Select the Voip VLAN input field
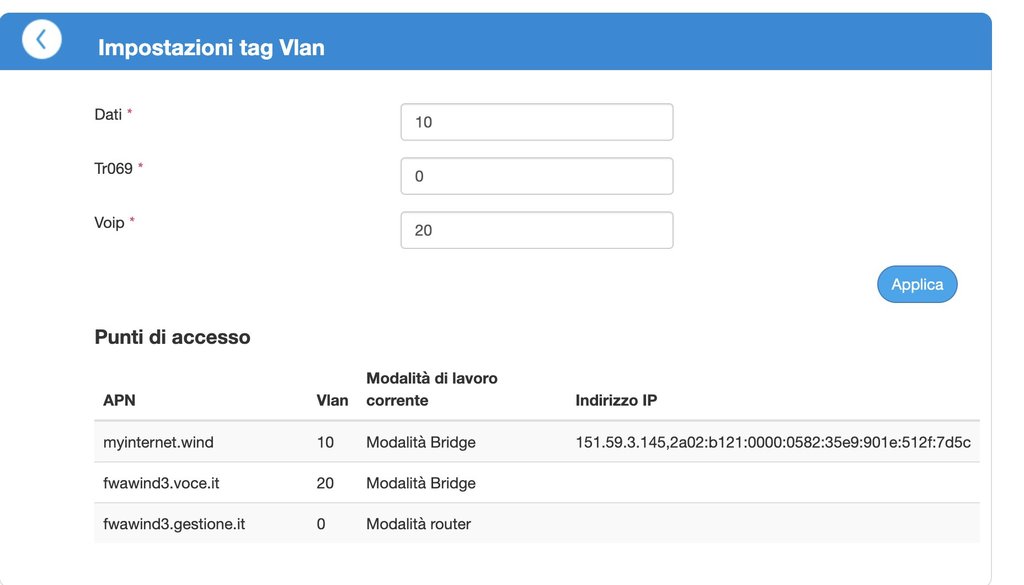 [536, 230]
